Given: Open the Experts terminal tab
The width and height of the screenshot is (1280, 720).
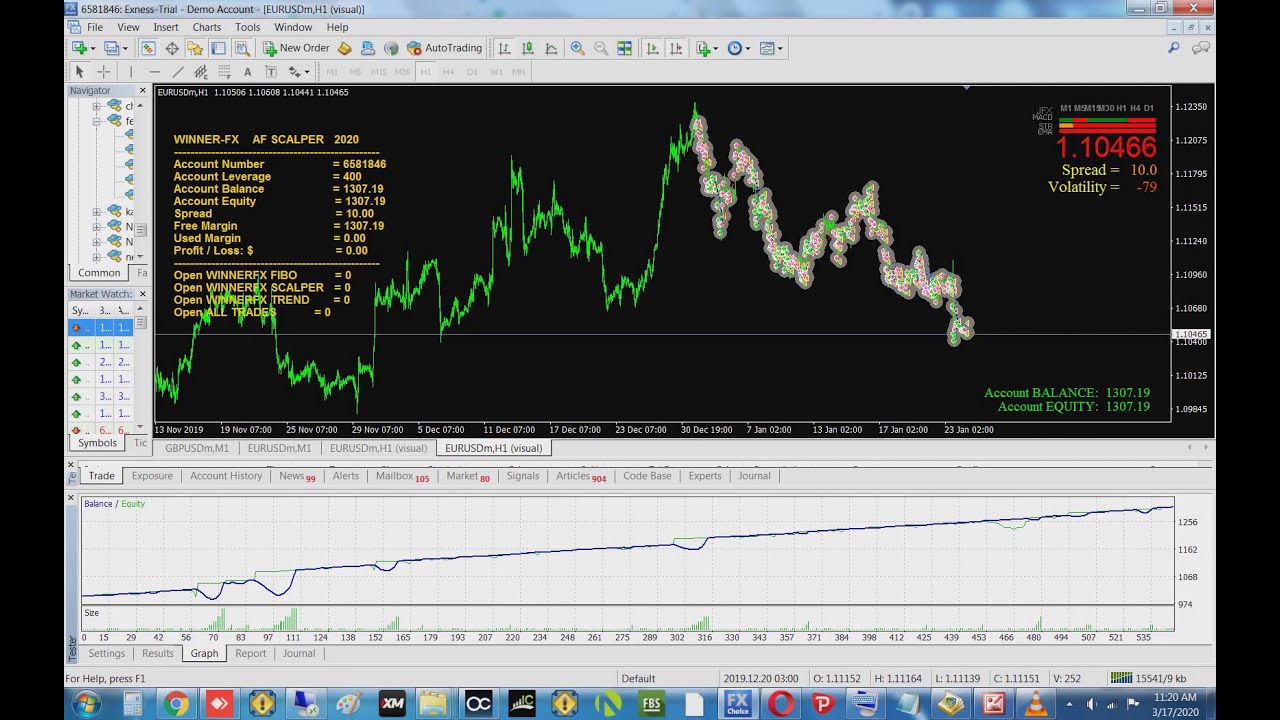Looking at the screenshot, I should pyautogui.click(x=705, y=476).
